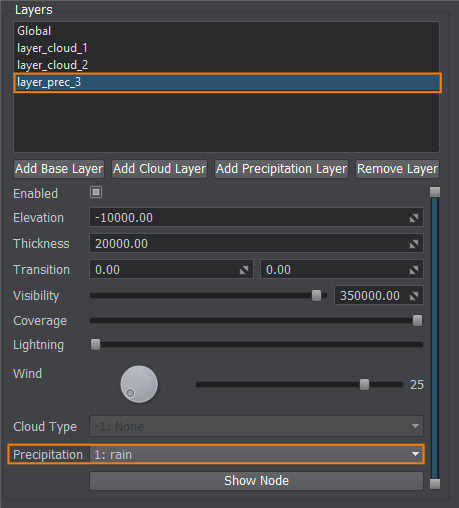The width and height of the screenshot is (459, 508).
Task: Click the Show Node button
Action: [x=256, y=481]
